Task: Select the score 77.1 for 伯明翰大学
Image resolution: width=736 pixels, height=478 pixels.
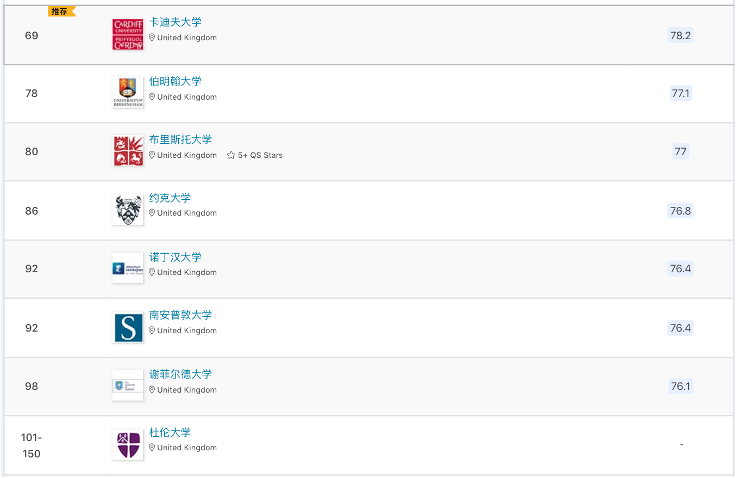Action: tap(680, 93)
